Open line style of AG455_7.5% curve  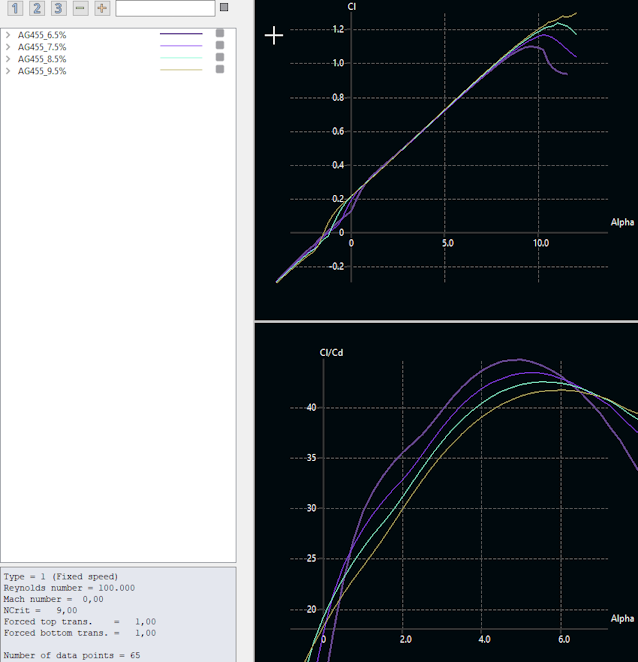pyautogui.click(x=181, y=46)
